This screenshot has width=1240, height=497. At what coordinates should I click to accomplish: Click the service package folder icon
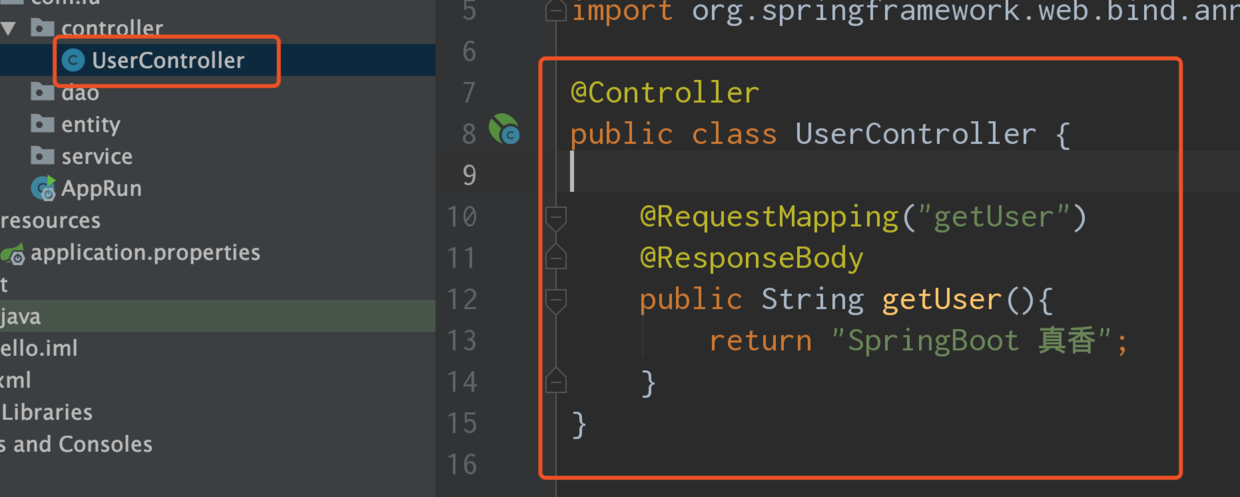[x=43, y=156]
